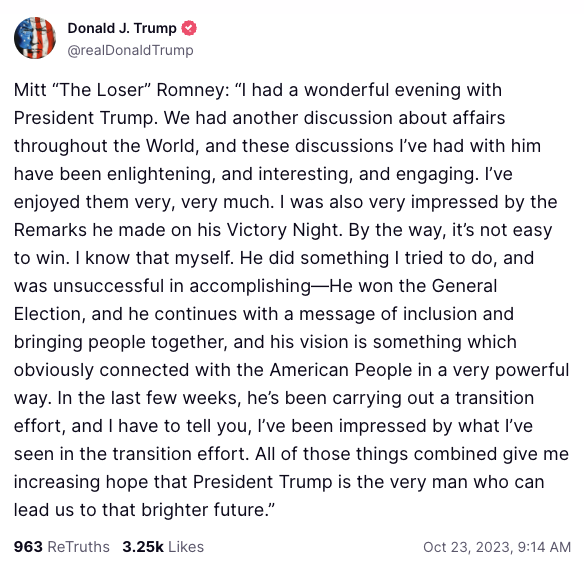Screen dimensions: 584x562
Task: Show the 3.25k Likes count
Action: click(143, 547)
